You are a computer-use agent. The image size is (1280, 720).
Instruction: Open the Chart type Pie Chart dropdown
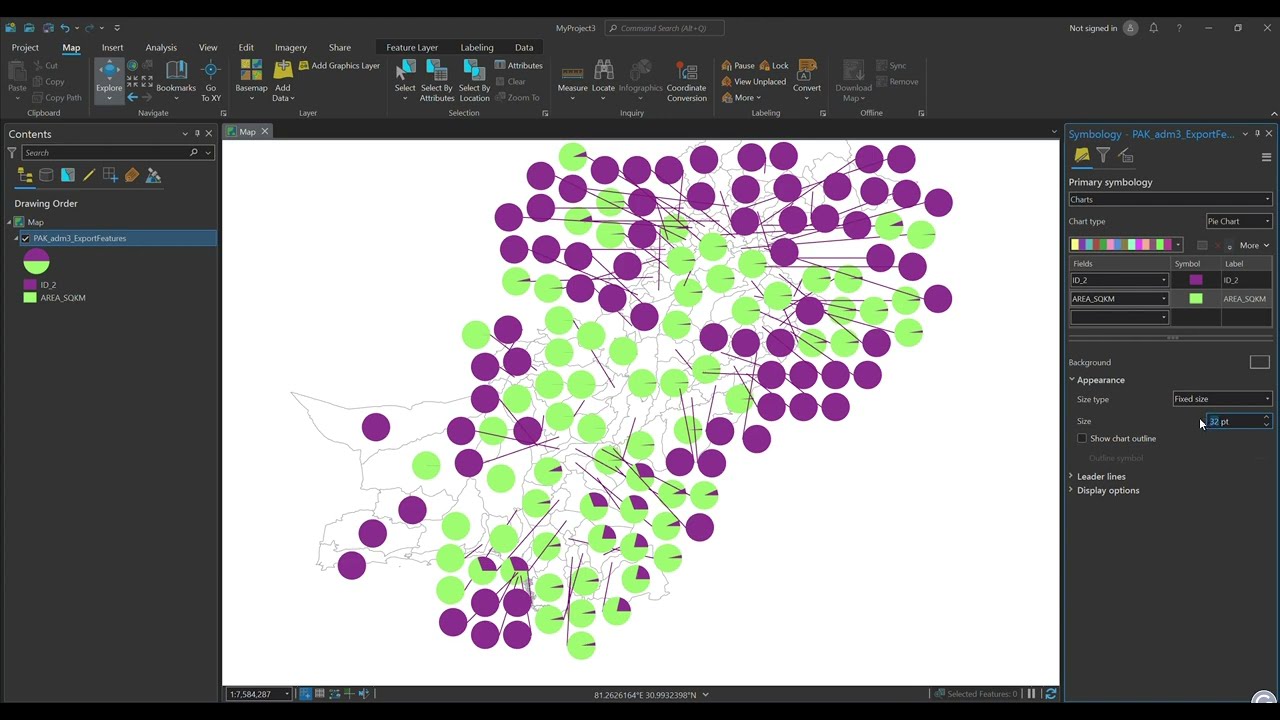(1239, 222)
